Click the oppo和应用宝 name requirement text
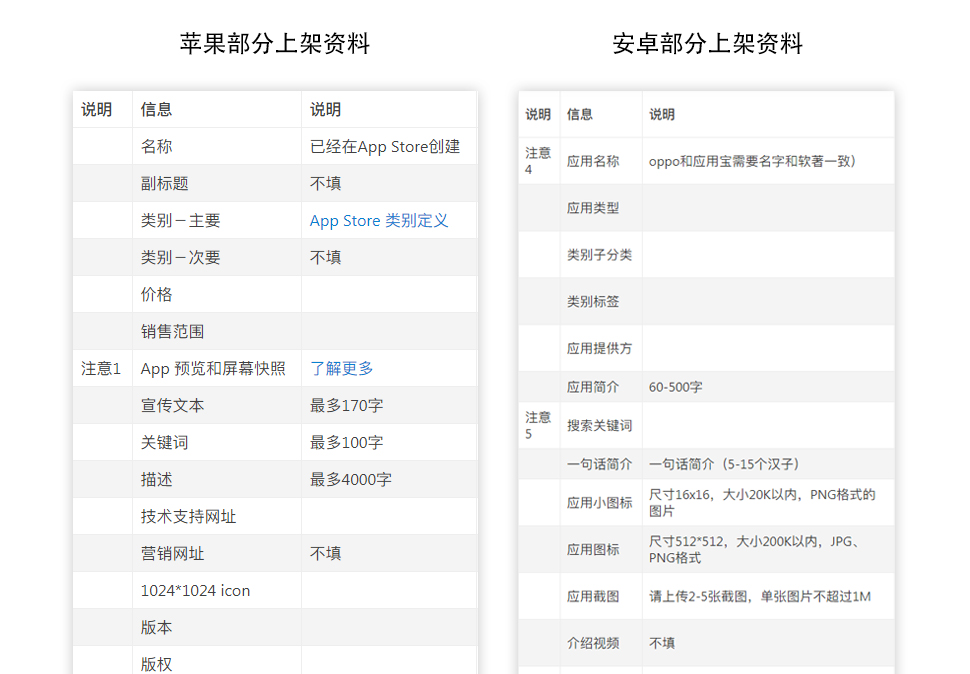This screenshot has height=674, width=970. point(752,161)
